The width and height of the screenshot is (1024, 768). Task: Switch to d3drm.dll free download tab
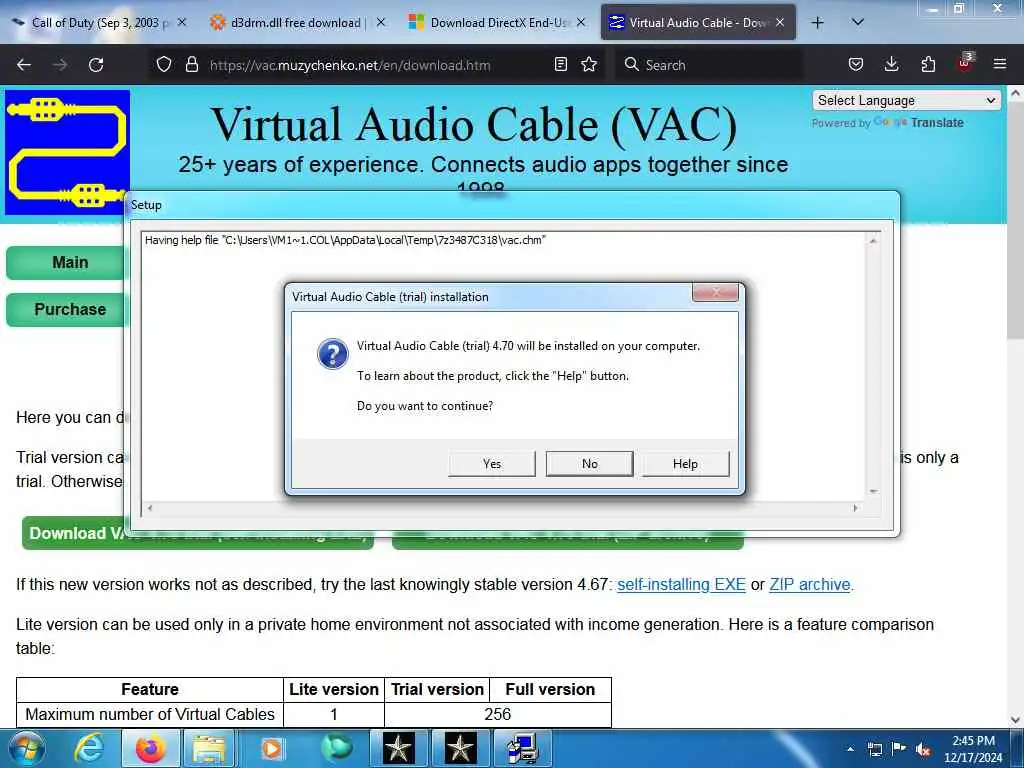[296, 23]
